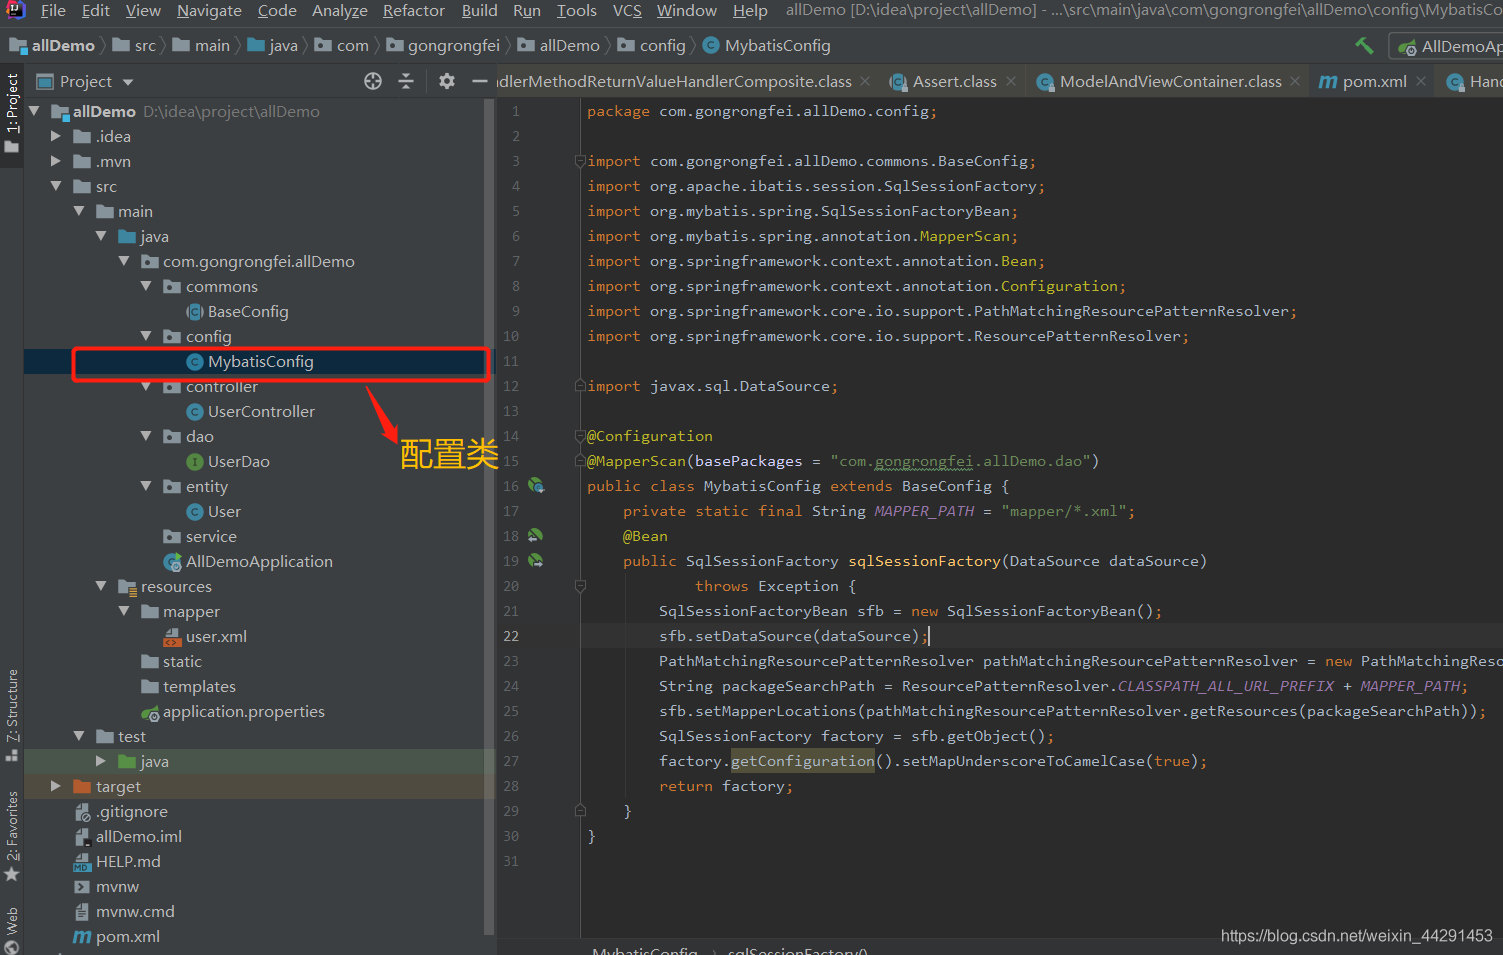Screen dimensions: 1503x955
Task: Open the Web tool window button
Action: point(12,929)
